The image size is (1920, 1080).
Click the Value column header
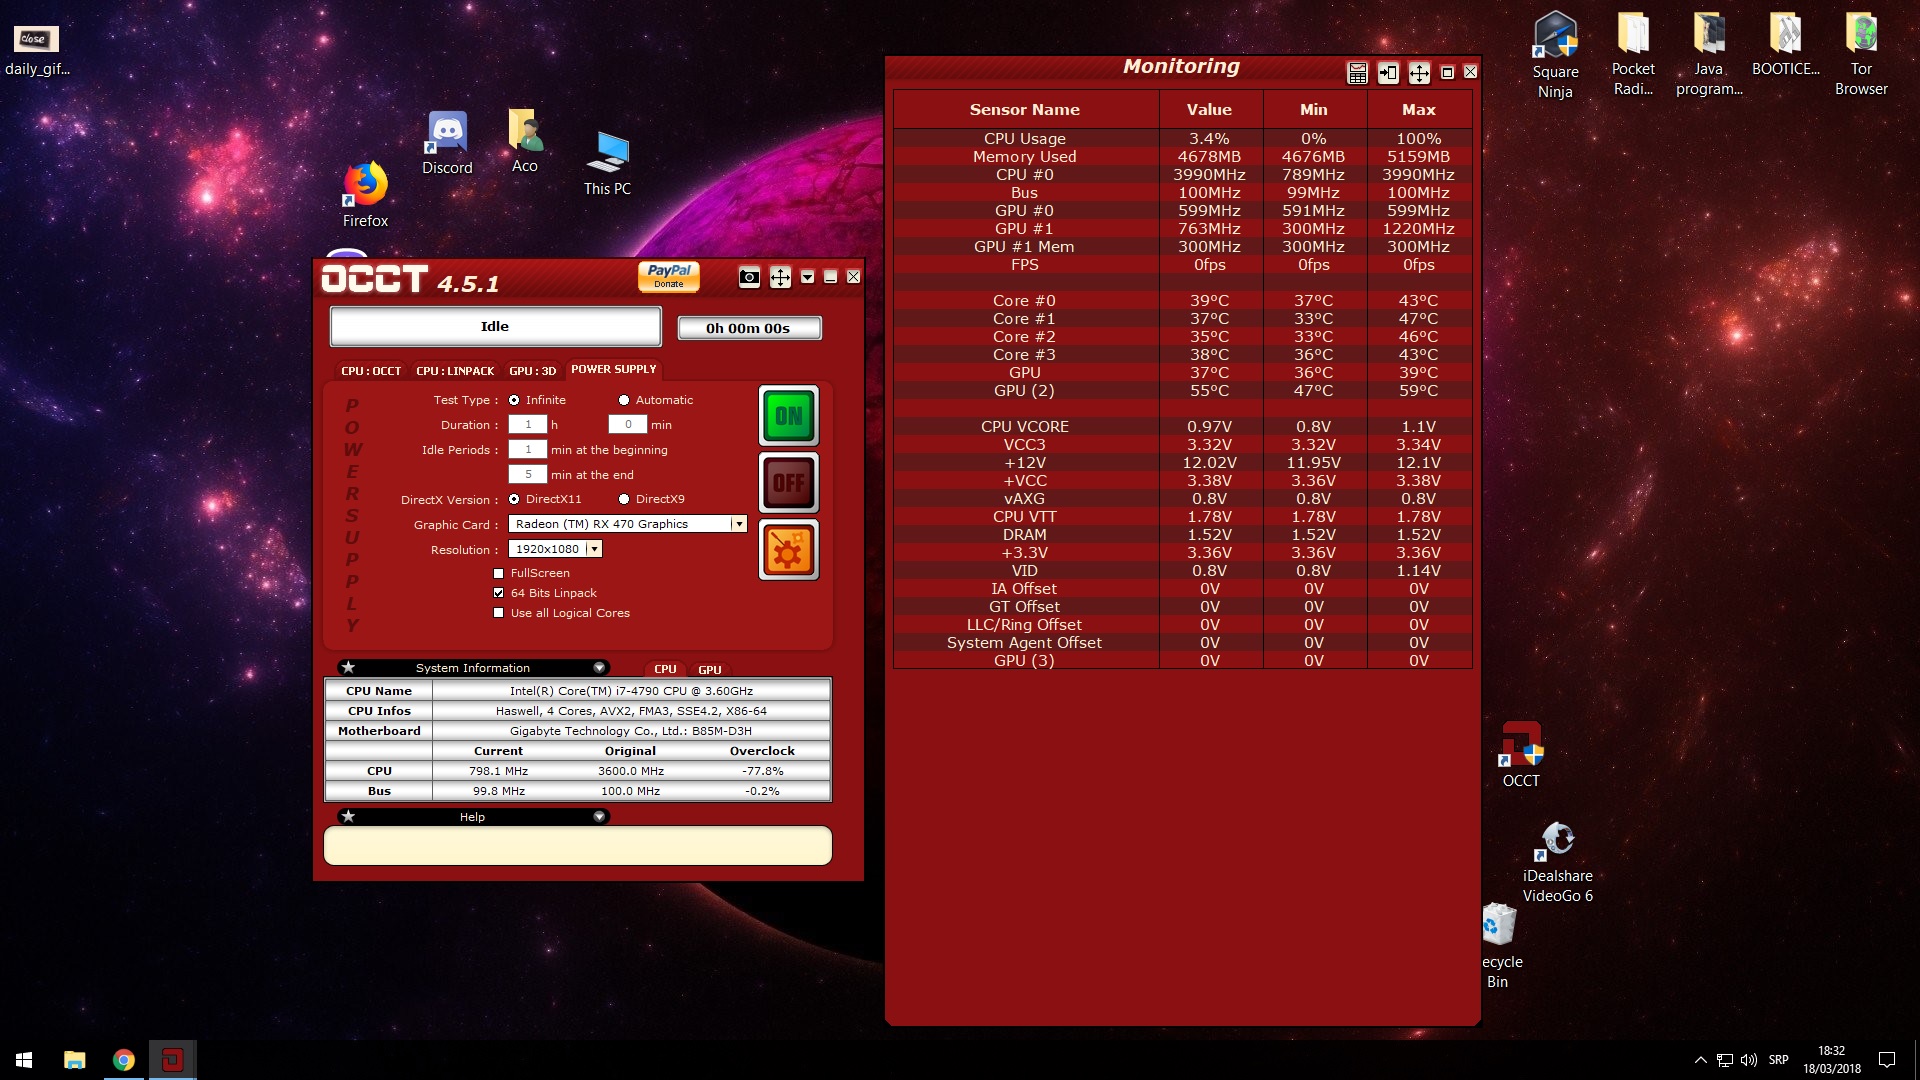click(x=1210, y=110)
